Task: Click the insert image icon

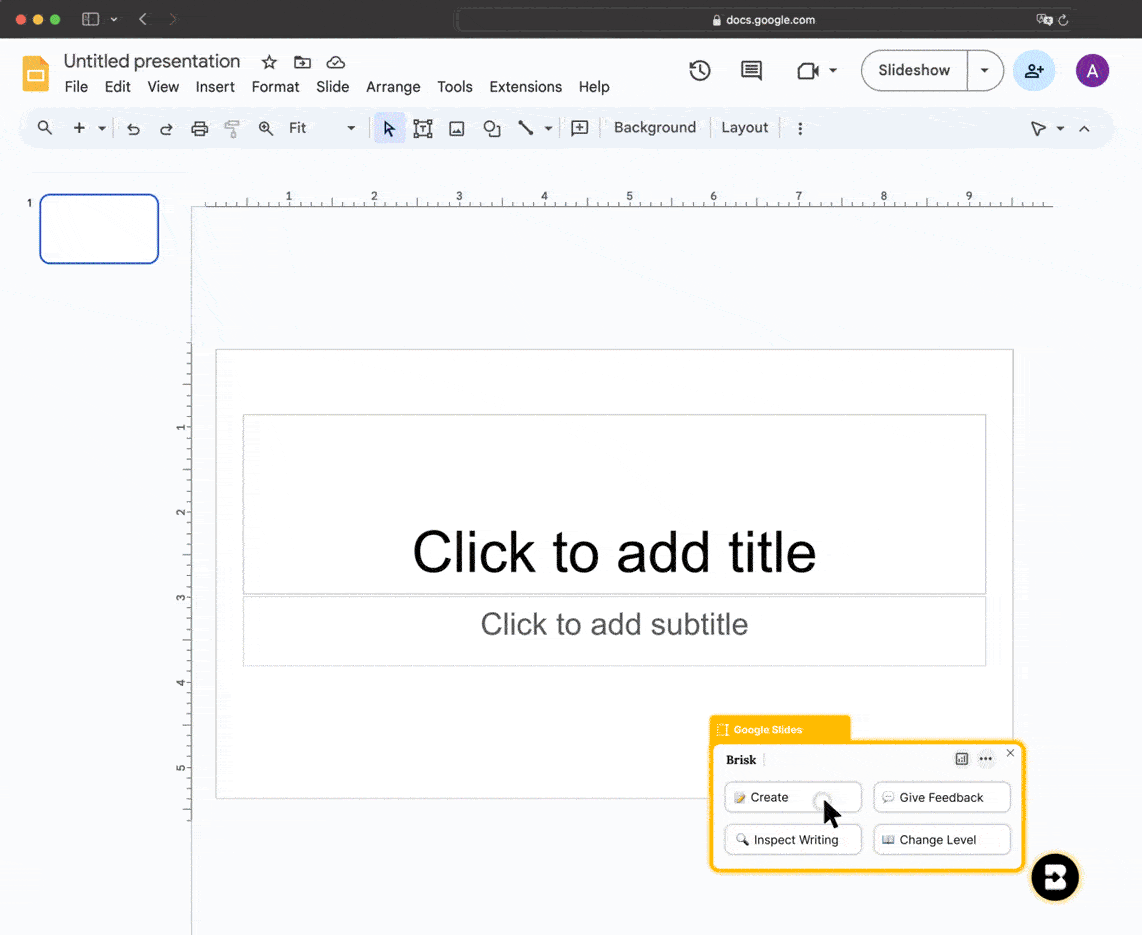Action: coord(457,129)
